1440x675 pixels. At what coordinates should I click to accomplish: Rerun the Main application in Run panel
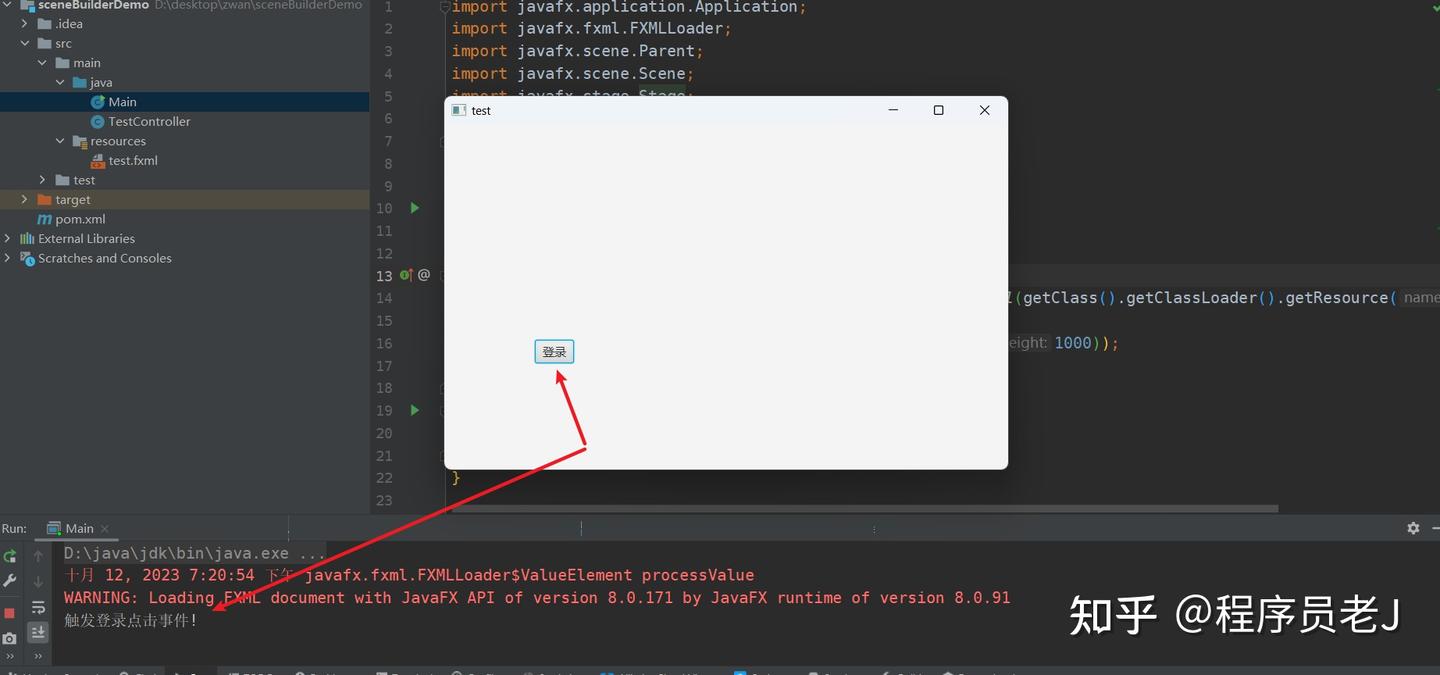click(x=10, y=556)
